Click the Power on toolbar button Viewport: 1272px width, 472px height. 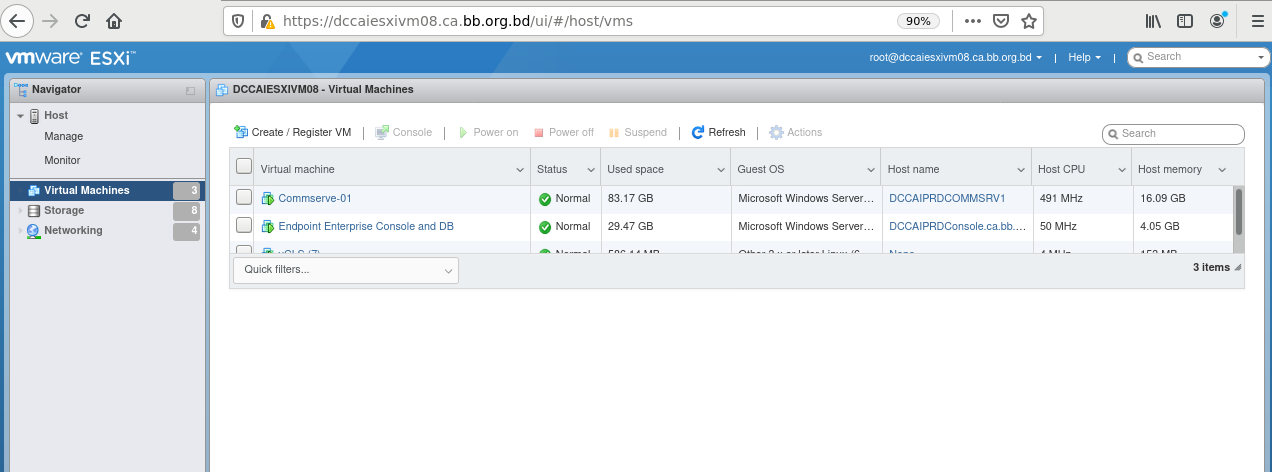point(488,132)
